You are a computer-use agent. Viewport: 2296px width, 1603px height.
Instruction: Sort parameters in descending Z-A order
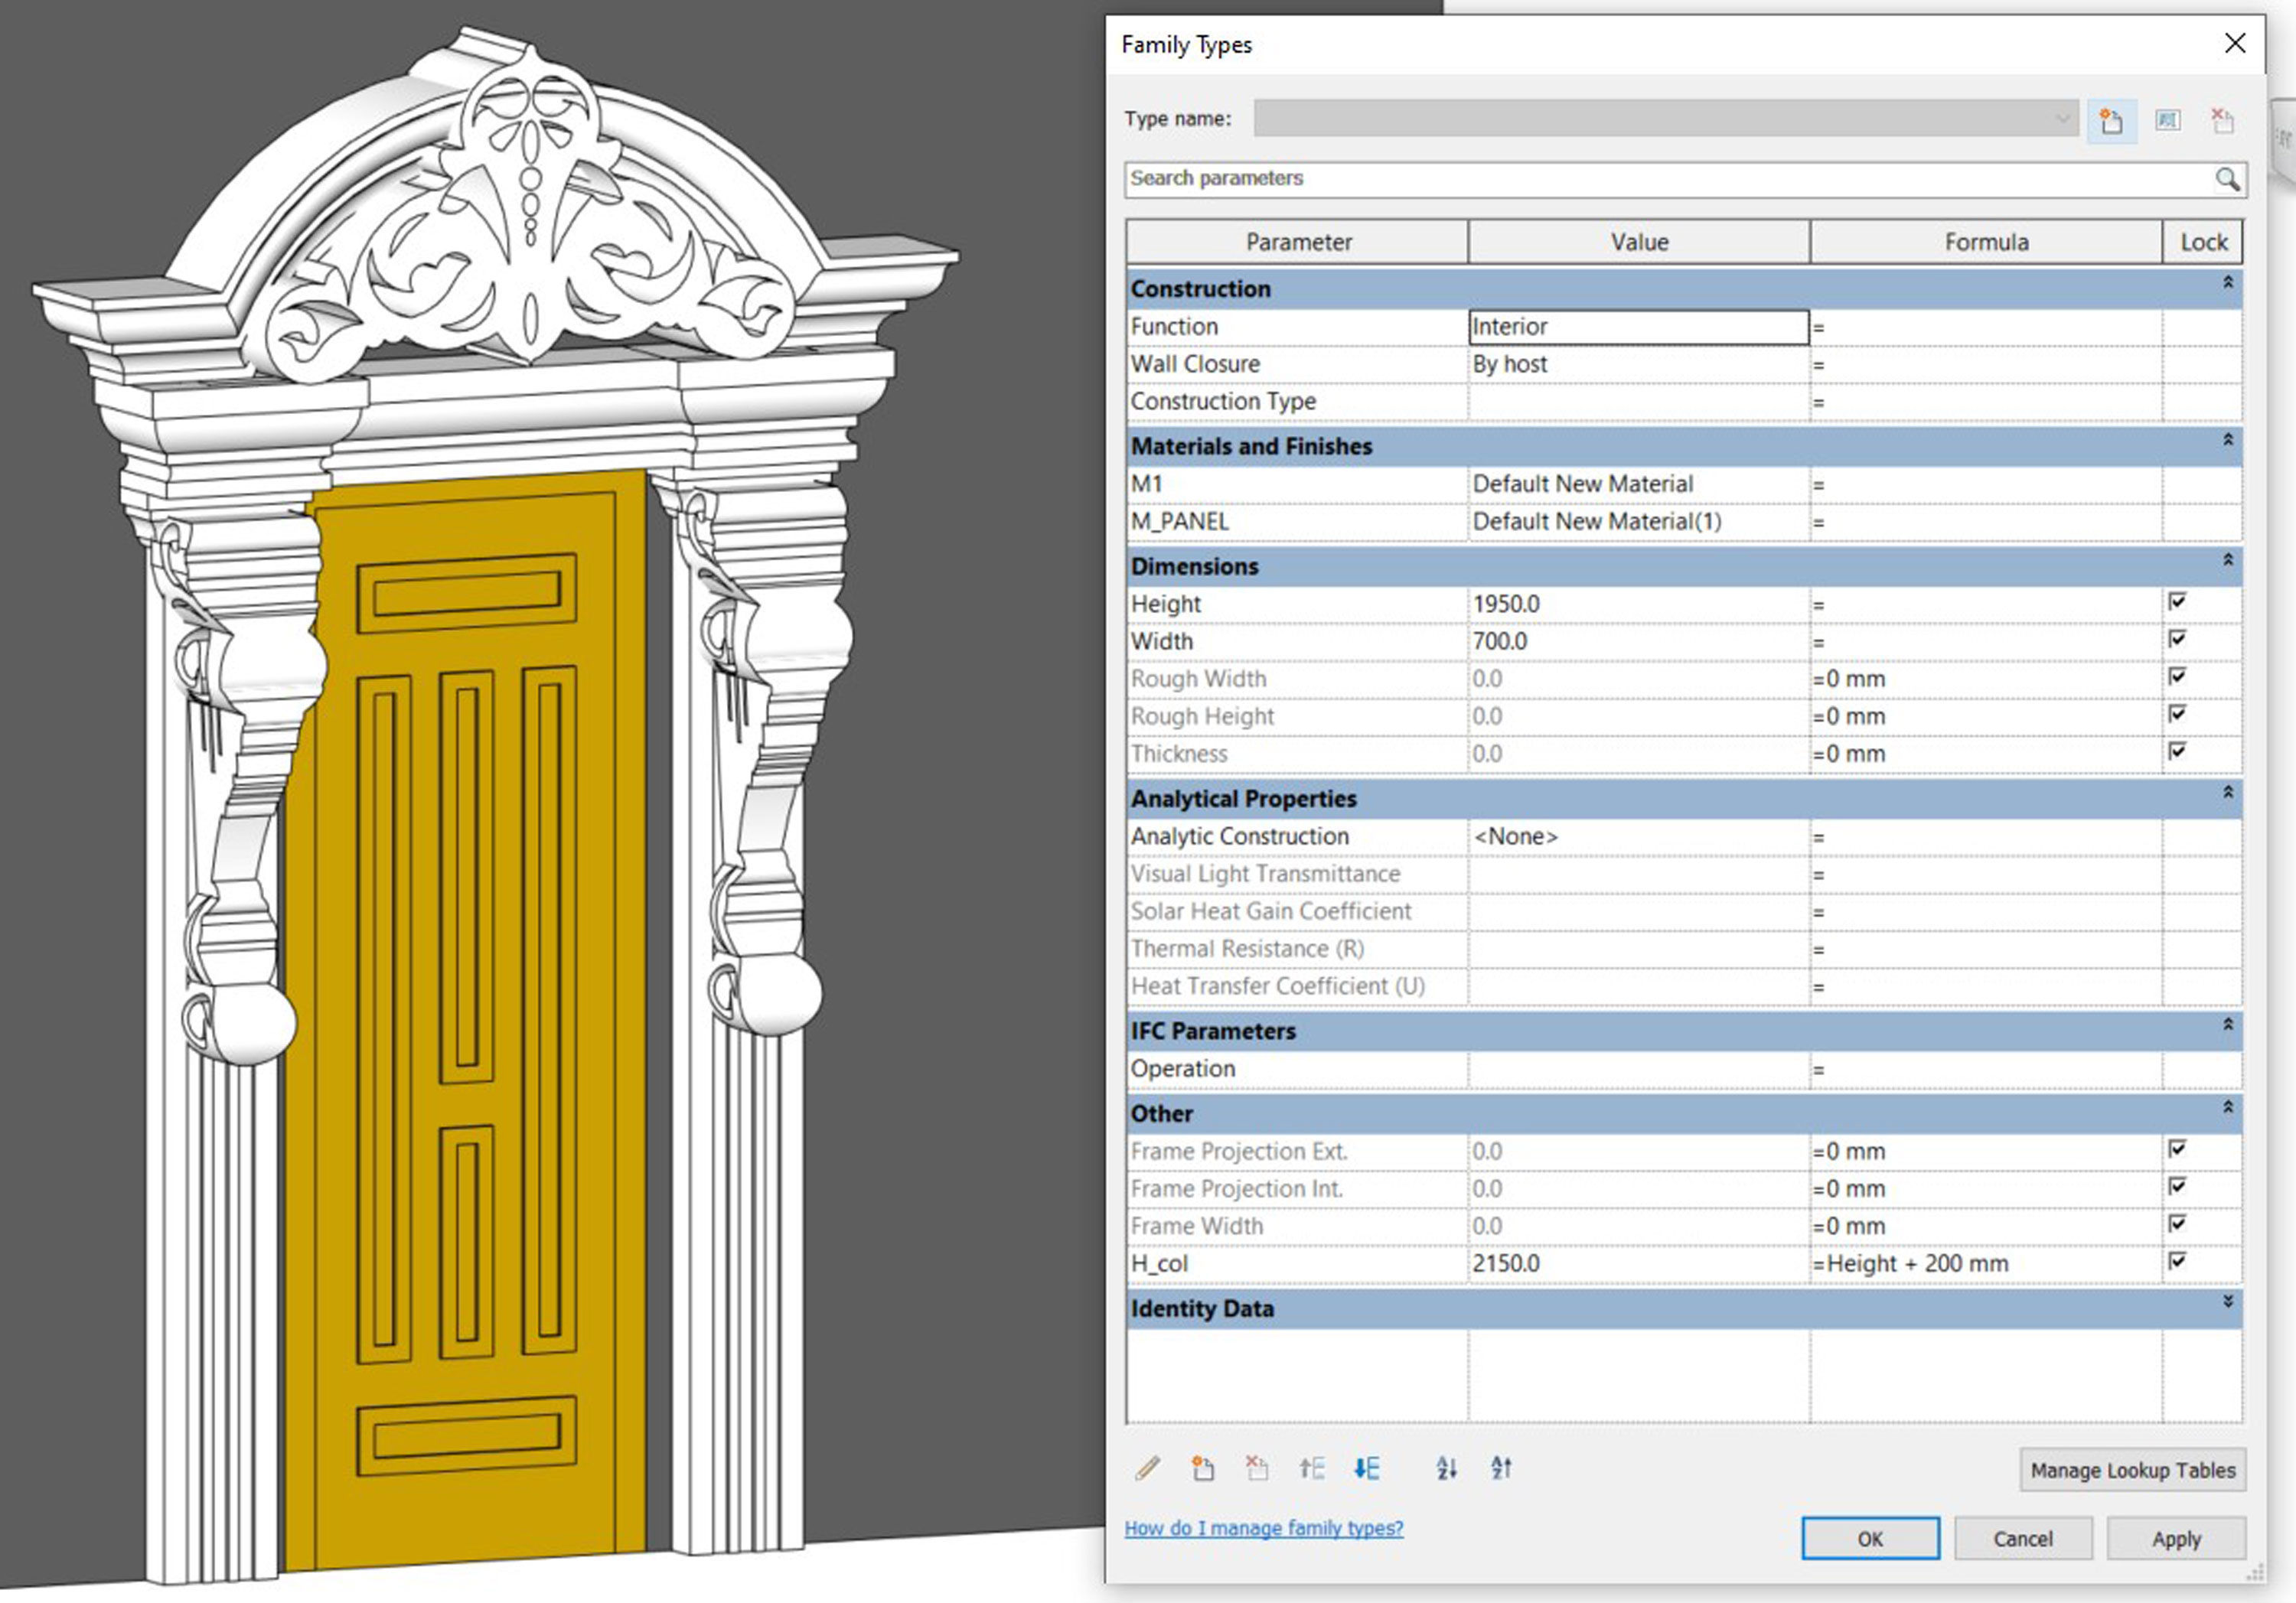coord(1501,1468)
